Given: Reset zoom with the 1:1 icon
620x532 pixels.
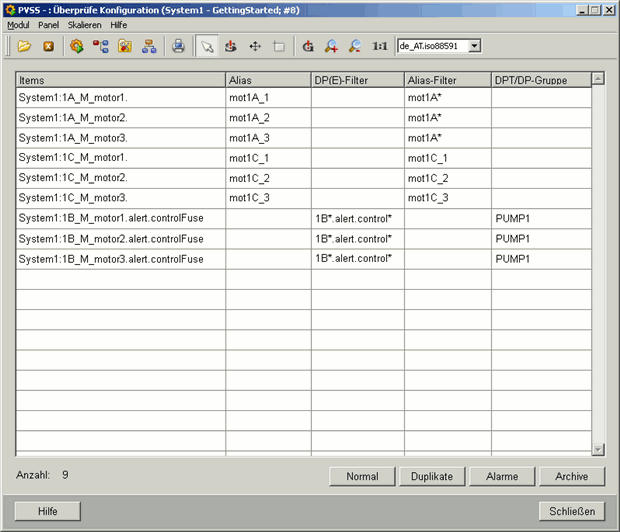Looking at the screenshot, I should (x=380, y=46).
